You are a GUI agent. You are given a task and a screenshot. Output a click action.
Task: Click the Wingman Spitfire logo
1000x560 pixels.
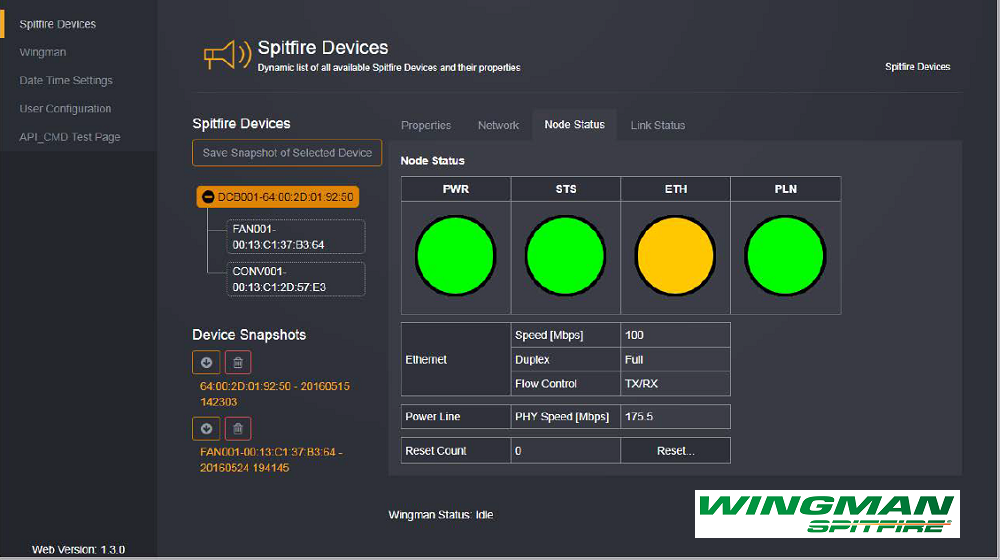(x=827, y=514)
